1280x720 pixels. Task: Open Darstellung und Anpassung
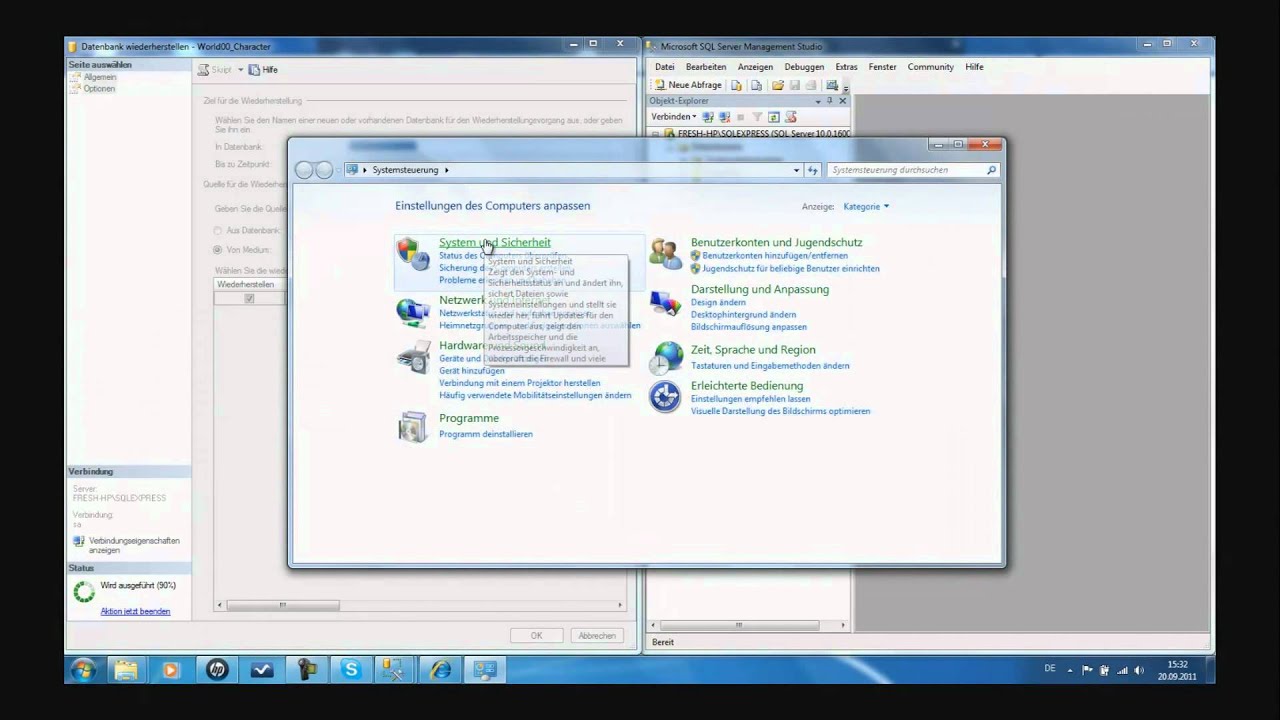[x=760, y=289]
